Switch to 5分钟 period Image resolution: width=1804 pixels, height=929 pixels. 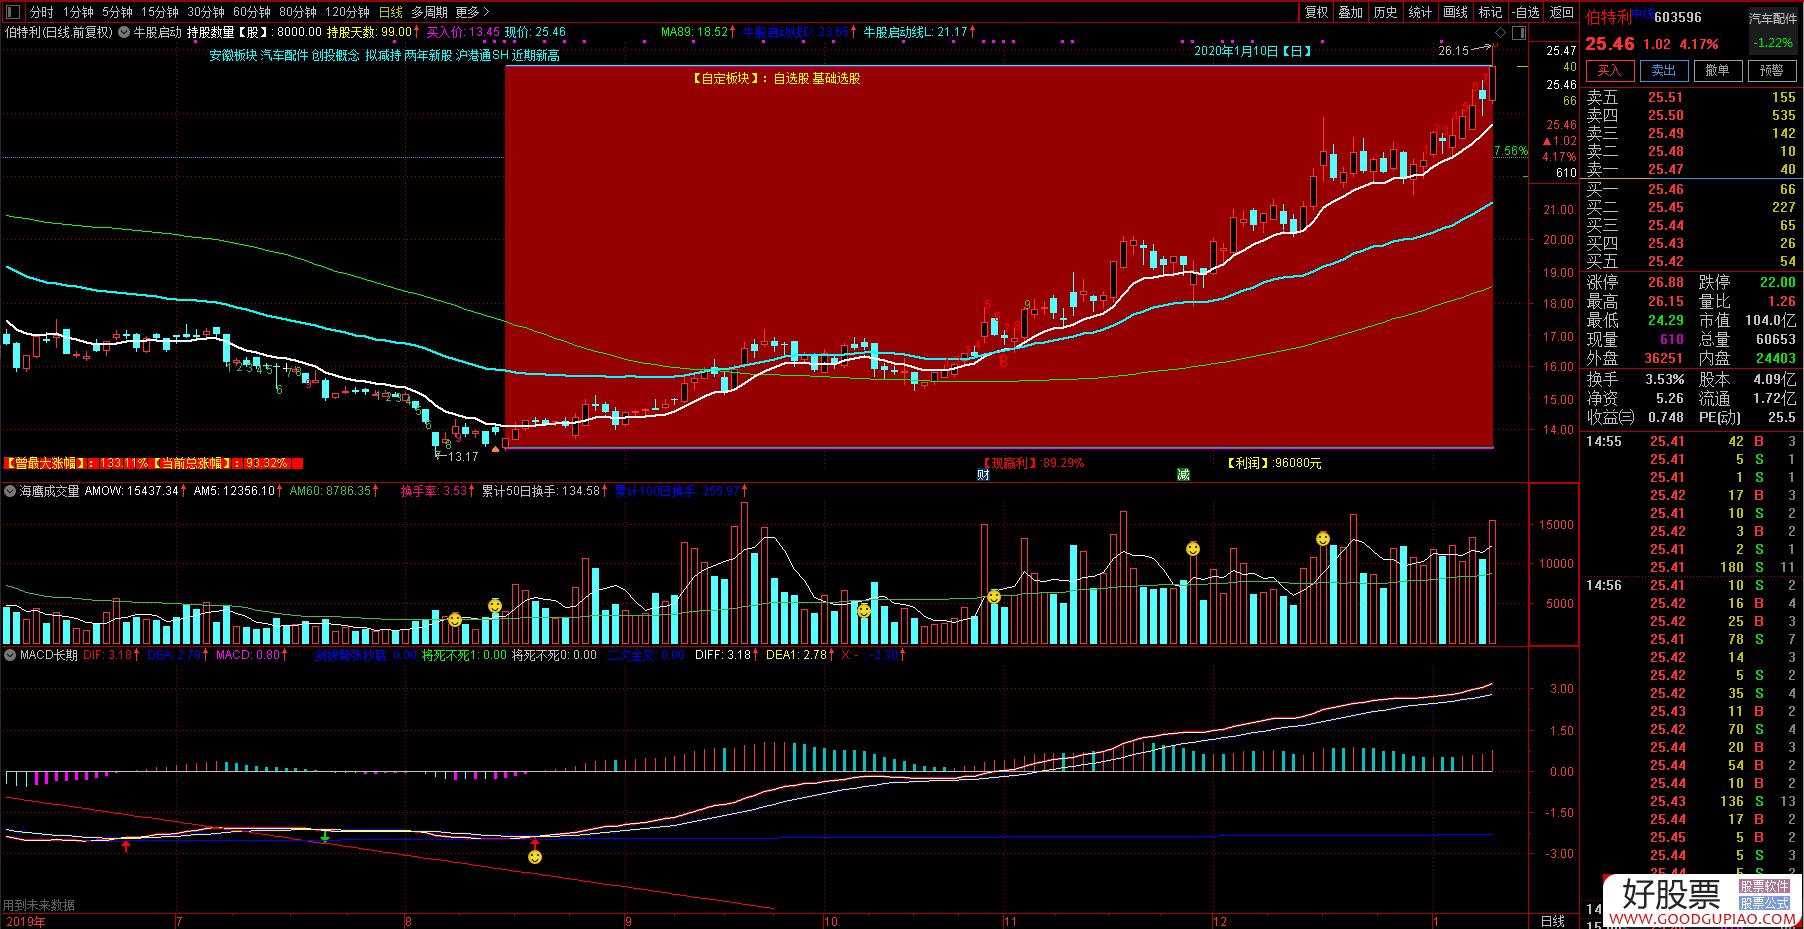click(117, 12)
